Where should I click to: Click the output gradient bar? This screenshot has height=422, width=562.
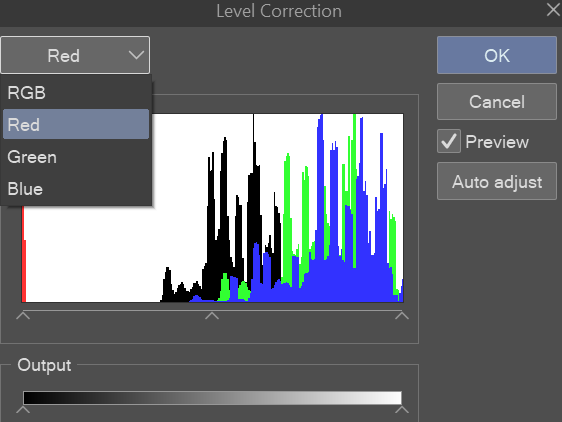pos(212,398)
